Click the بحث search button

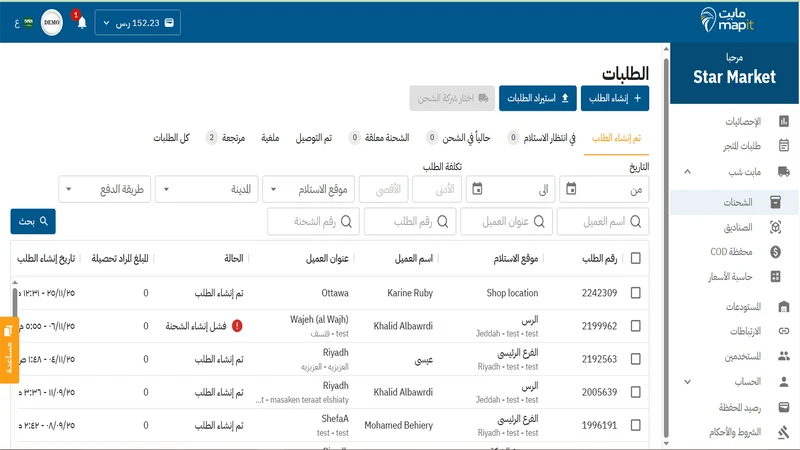(33, 221)
